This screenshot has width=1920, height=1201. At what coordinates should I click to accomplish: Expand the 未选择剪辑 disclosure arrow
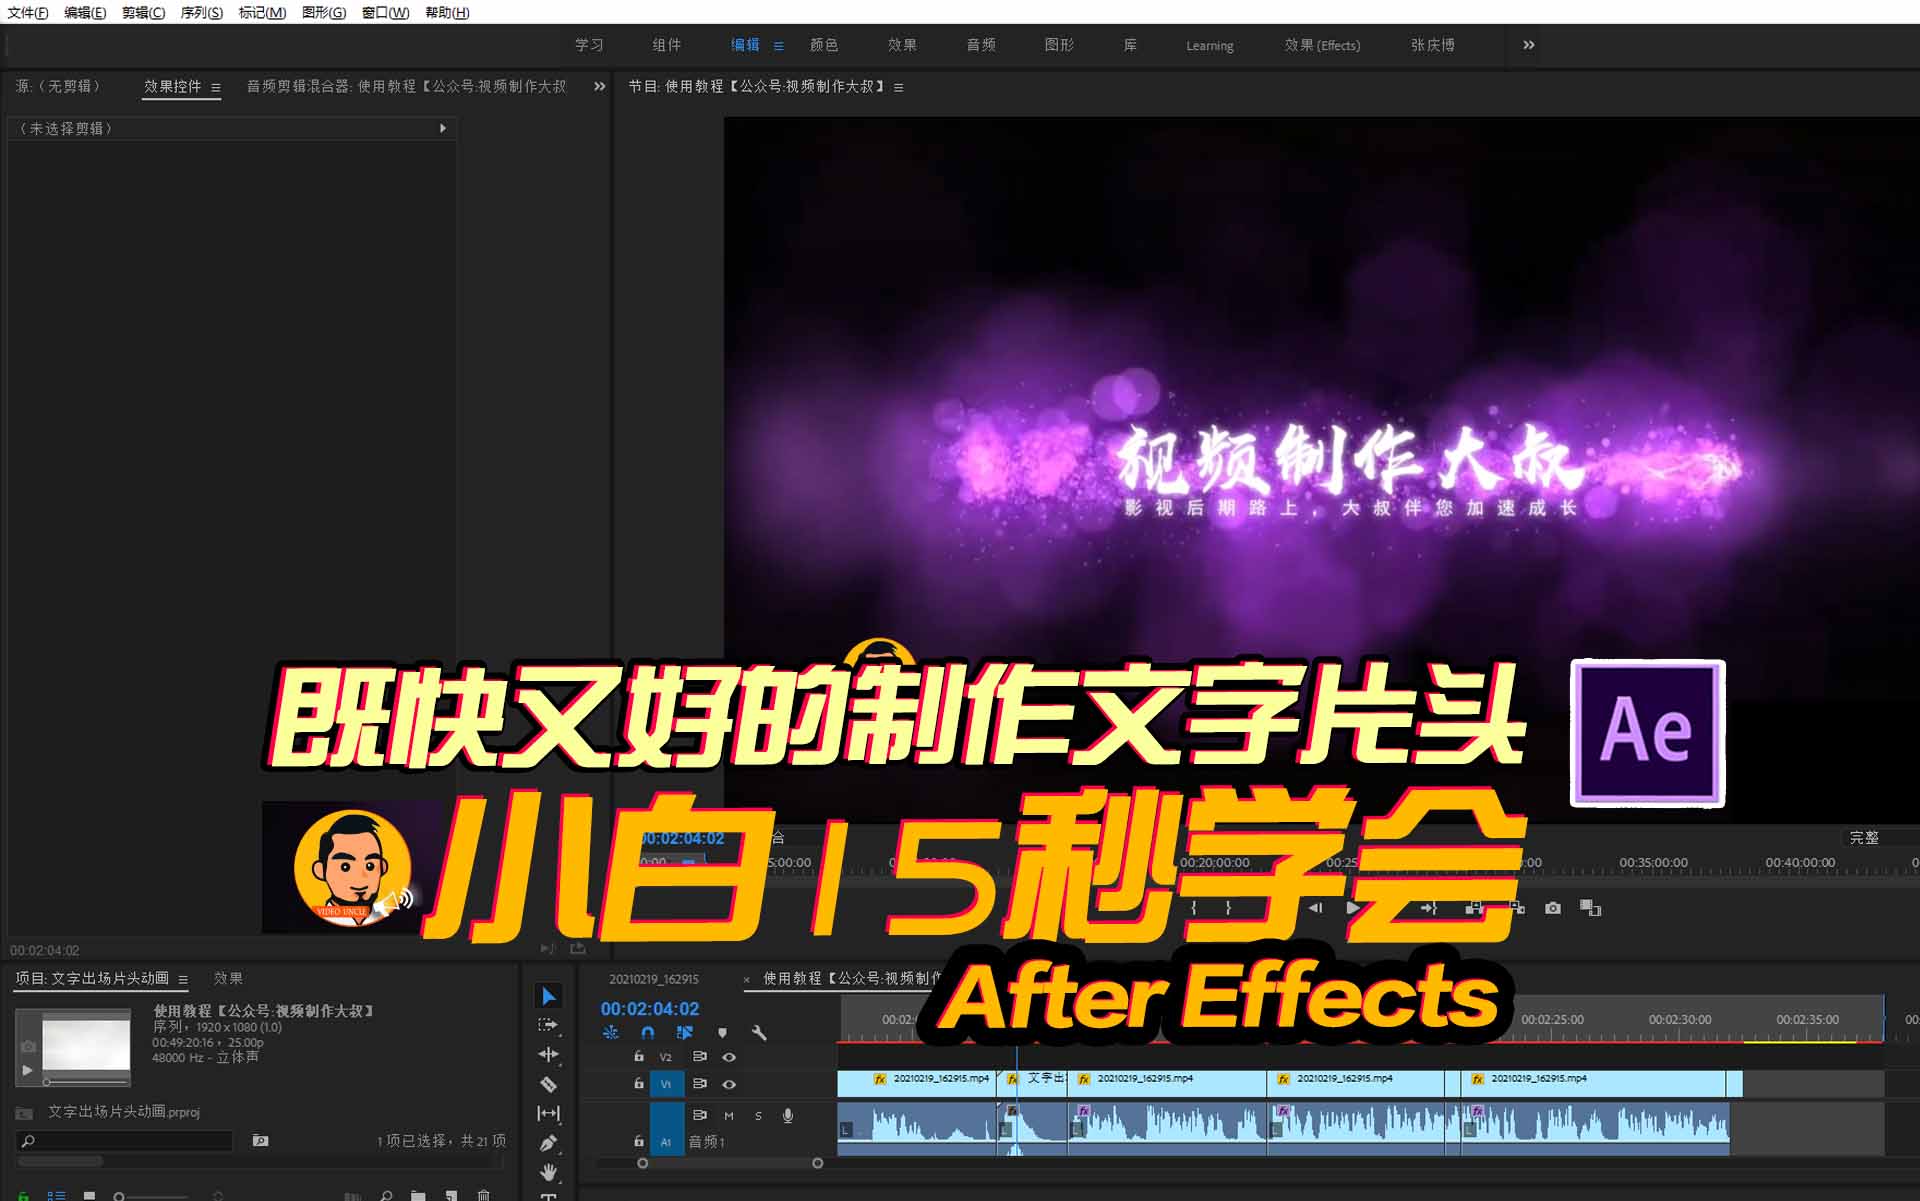(443, 128)
